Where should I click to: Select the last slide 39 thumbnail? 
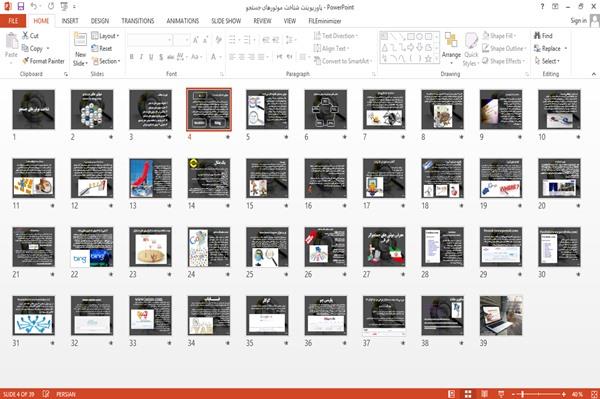pos(501,316)
